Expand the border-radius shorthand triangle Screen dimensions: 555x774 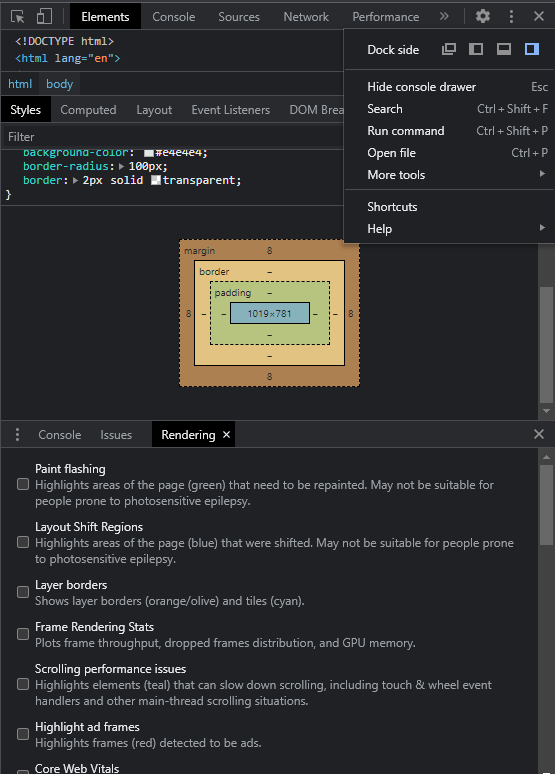tap(121, 166)
